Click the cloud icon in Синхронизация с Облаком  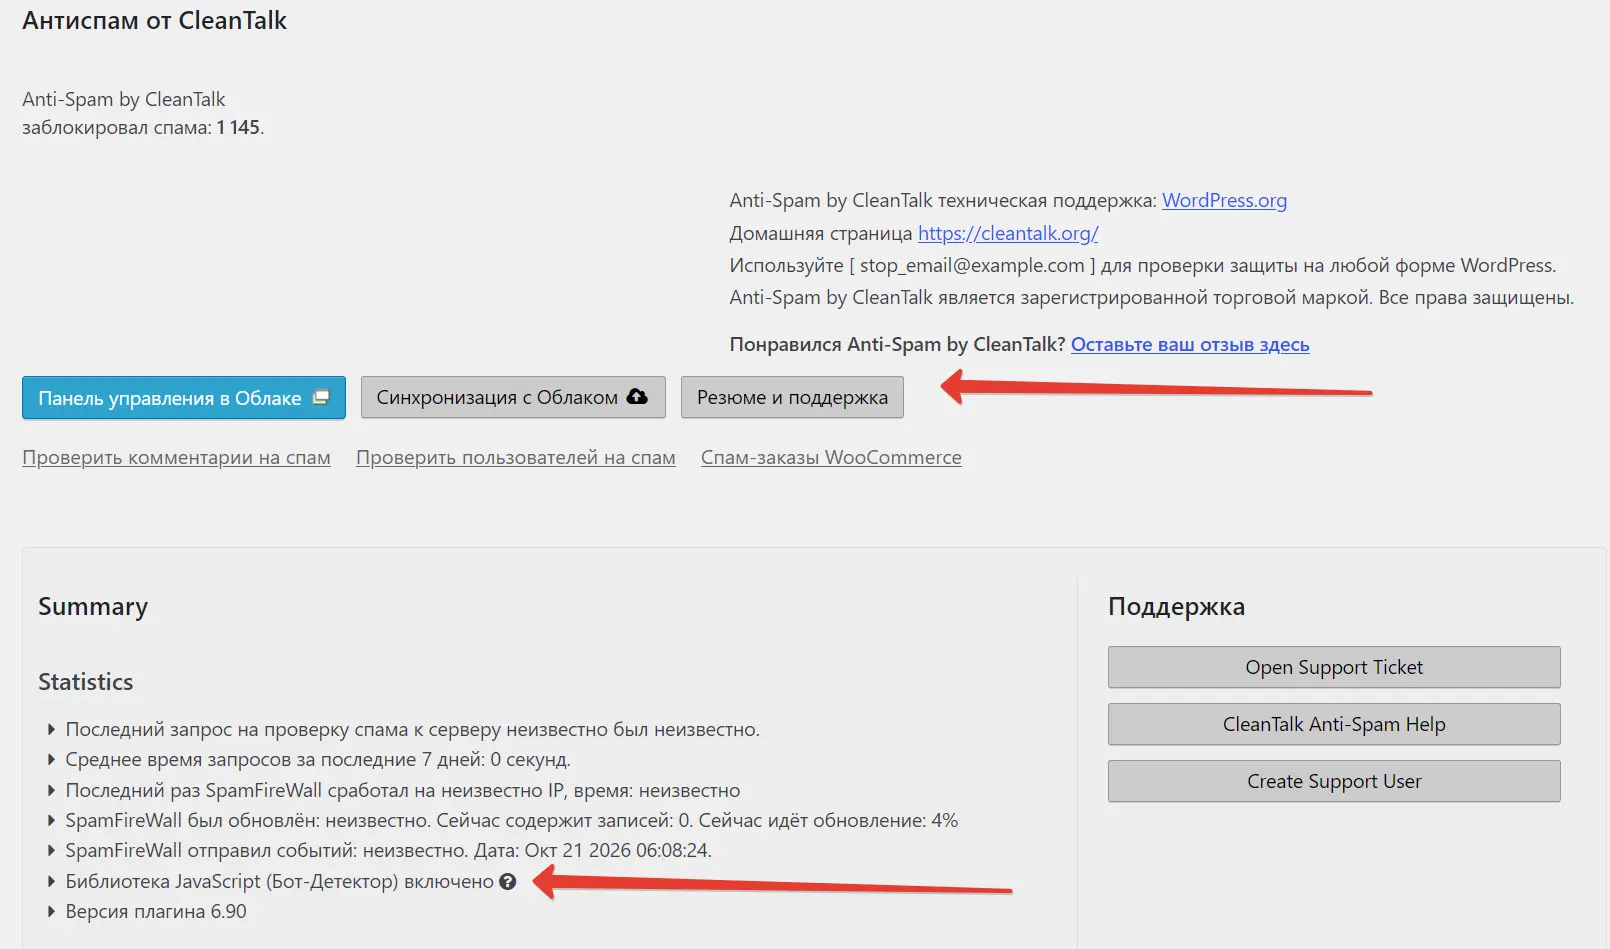[637, 397]
